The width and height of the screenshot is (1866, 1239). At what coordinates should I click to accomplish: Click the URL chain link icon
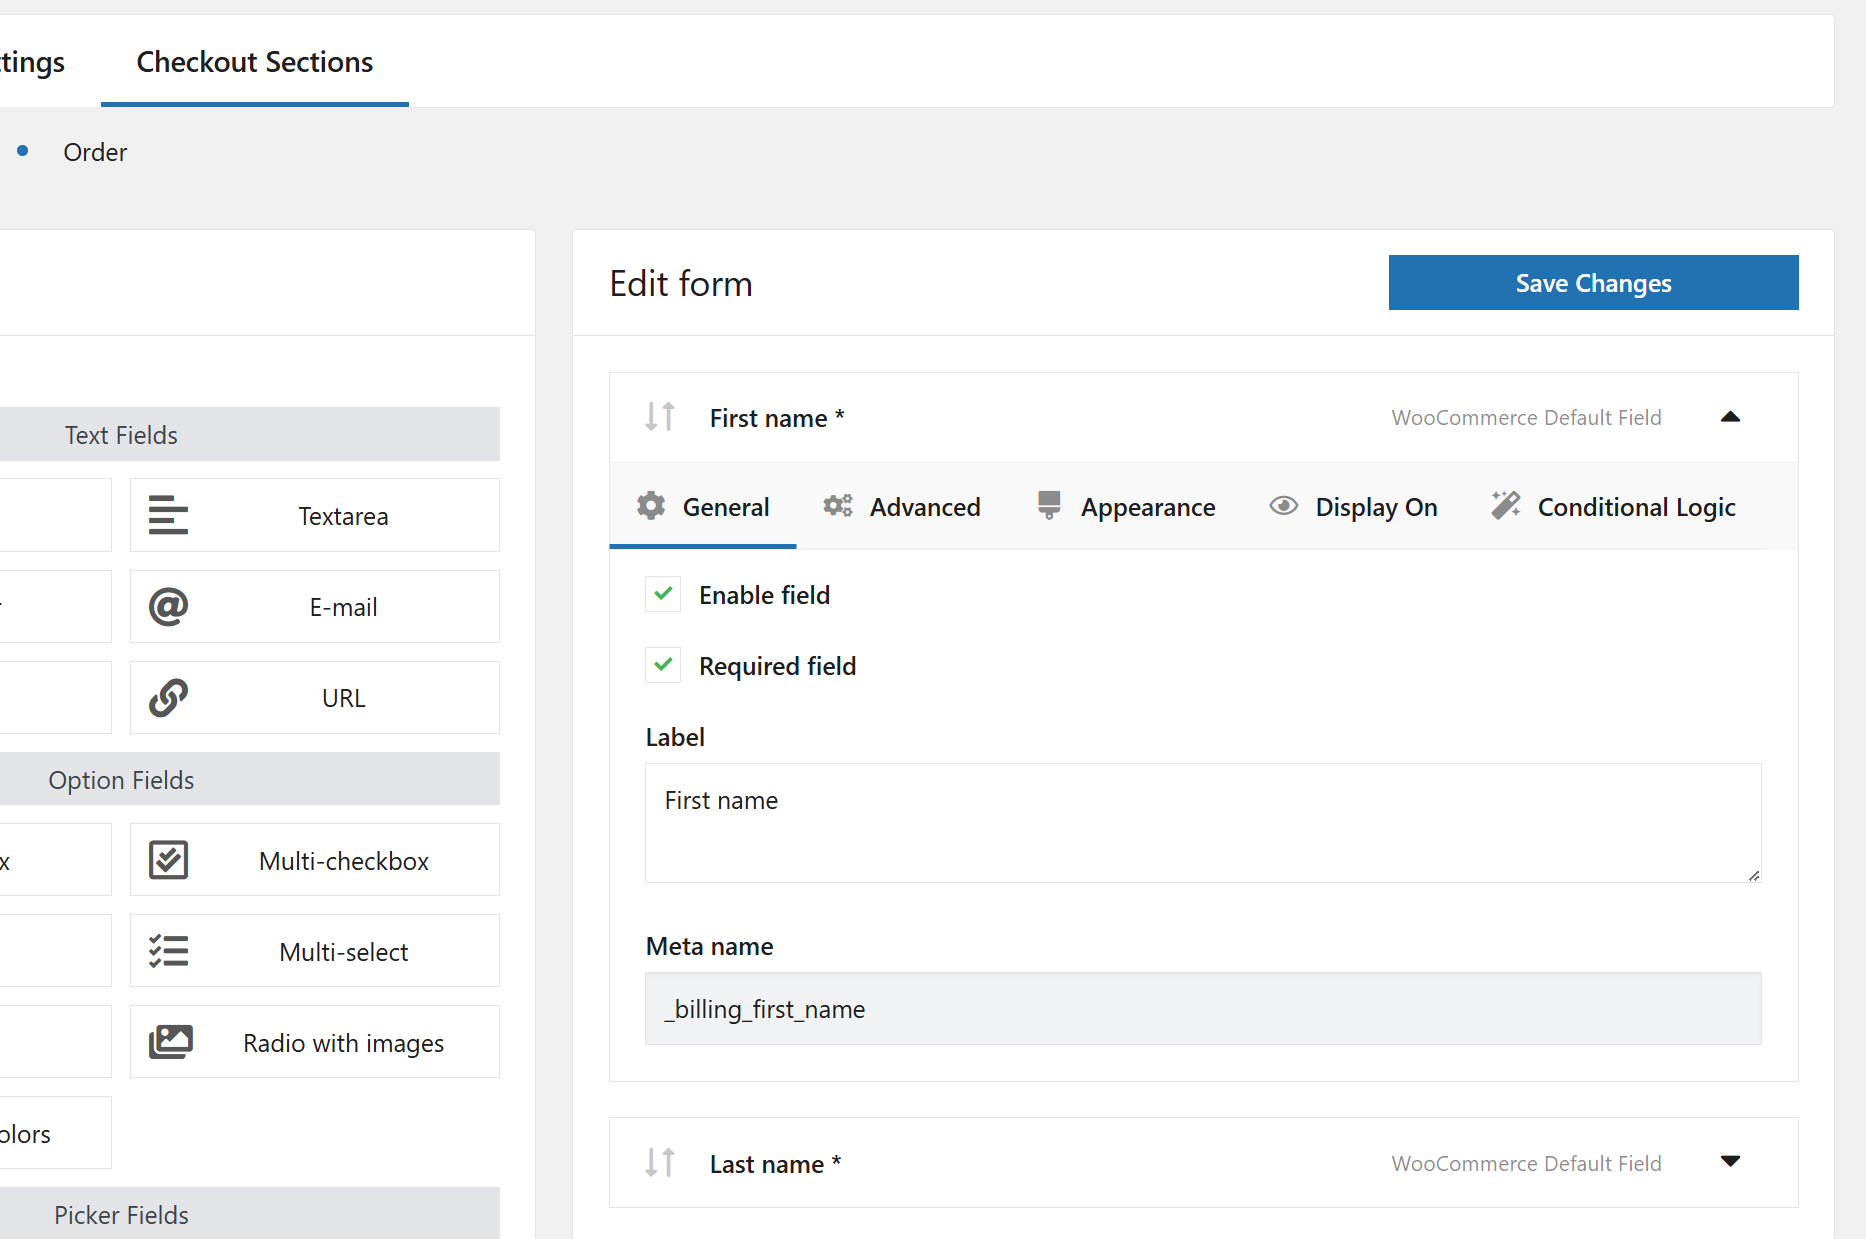pos(168,698)
